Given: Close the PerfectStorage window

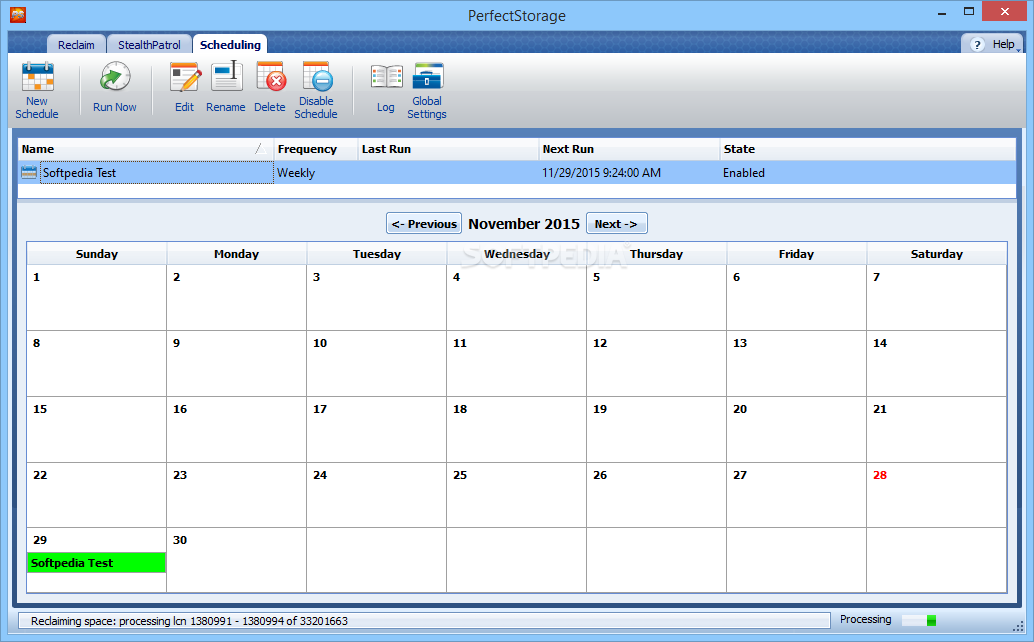Looking at the screenshot, I should tap(1004, 11).
